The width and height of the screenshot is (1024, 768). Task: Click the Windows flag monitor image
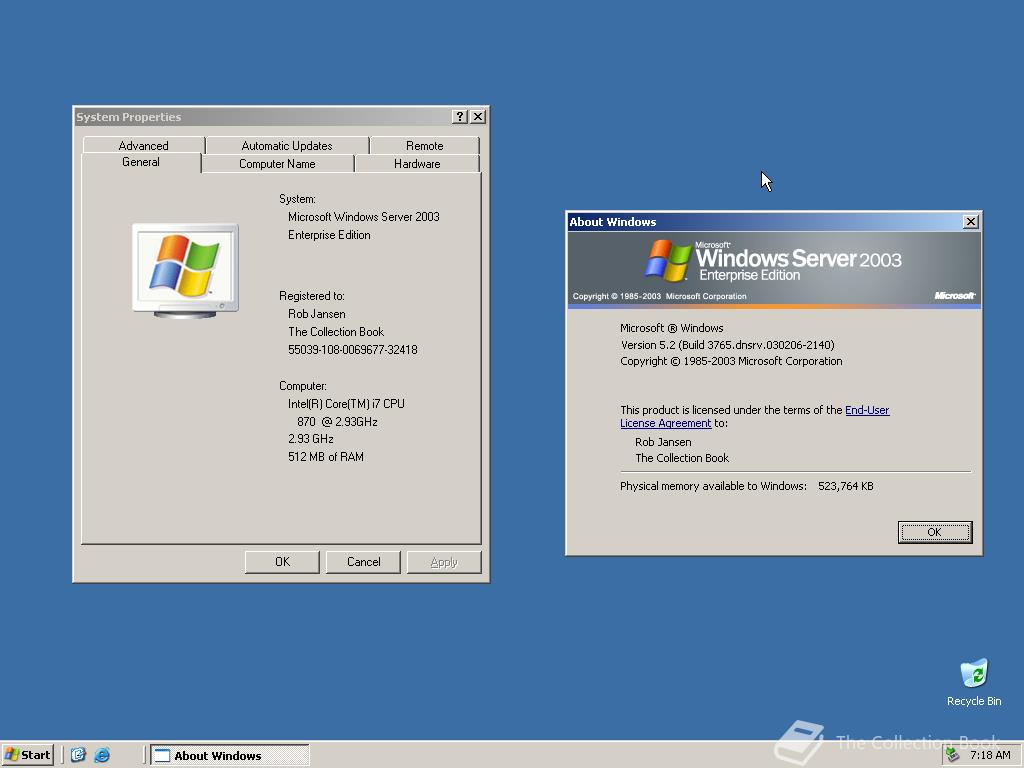185,270
